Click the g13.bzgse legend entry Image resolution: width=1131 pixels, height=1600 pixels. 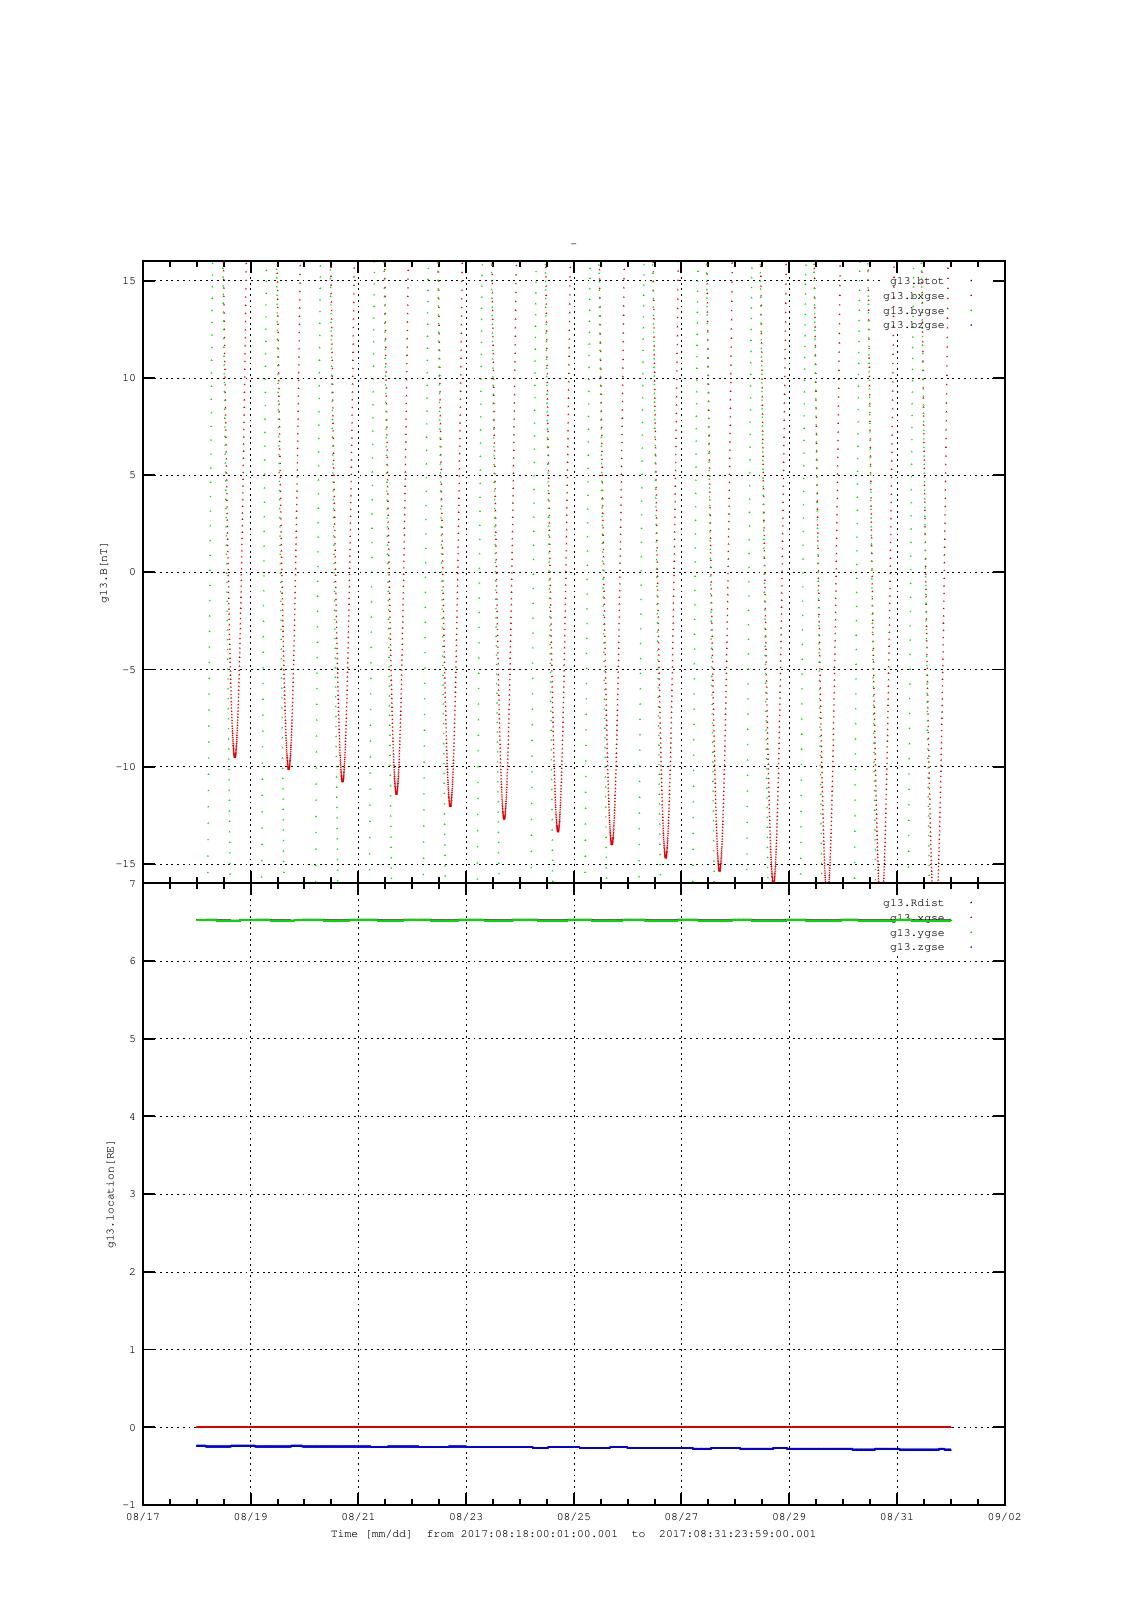tap(914, 325)
